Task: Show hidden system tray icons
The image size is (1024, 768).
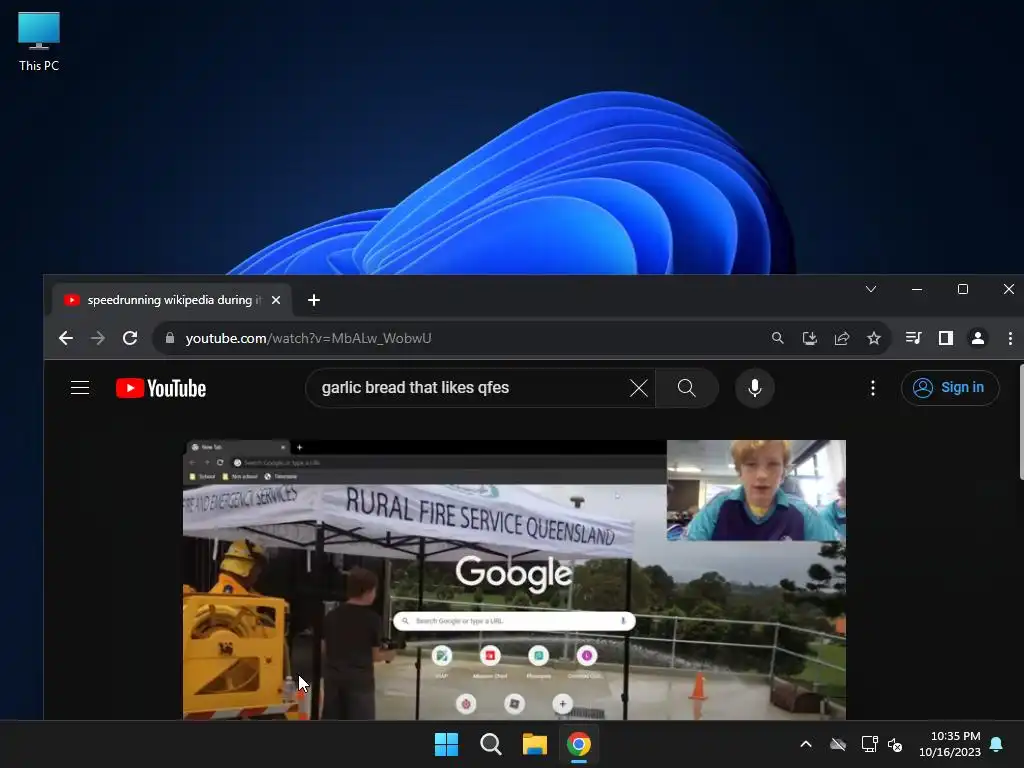Action: pos(806,744)
